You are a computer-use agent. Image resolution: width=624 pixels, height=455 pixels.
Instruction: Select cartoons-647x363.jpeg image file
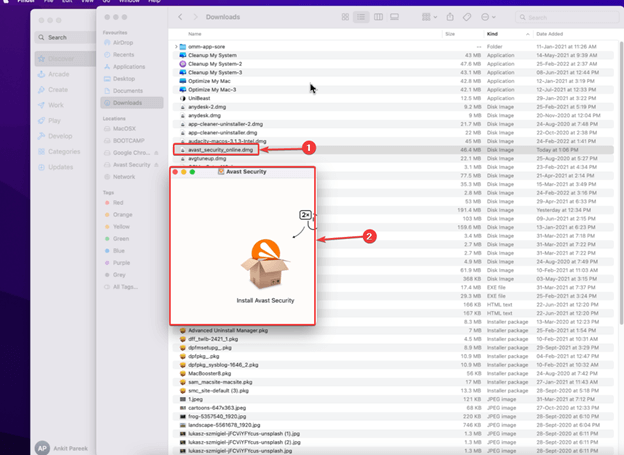(393, 408)
